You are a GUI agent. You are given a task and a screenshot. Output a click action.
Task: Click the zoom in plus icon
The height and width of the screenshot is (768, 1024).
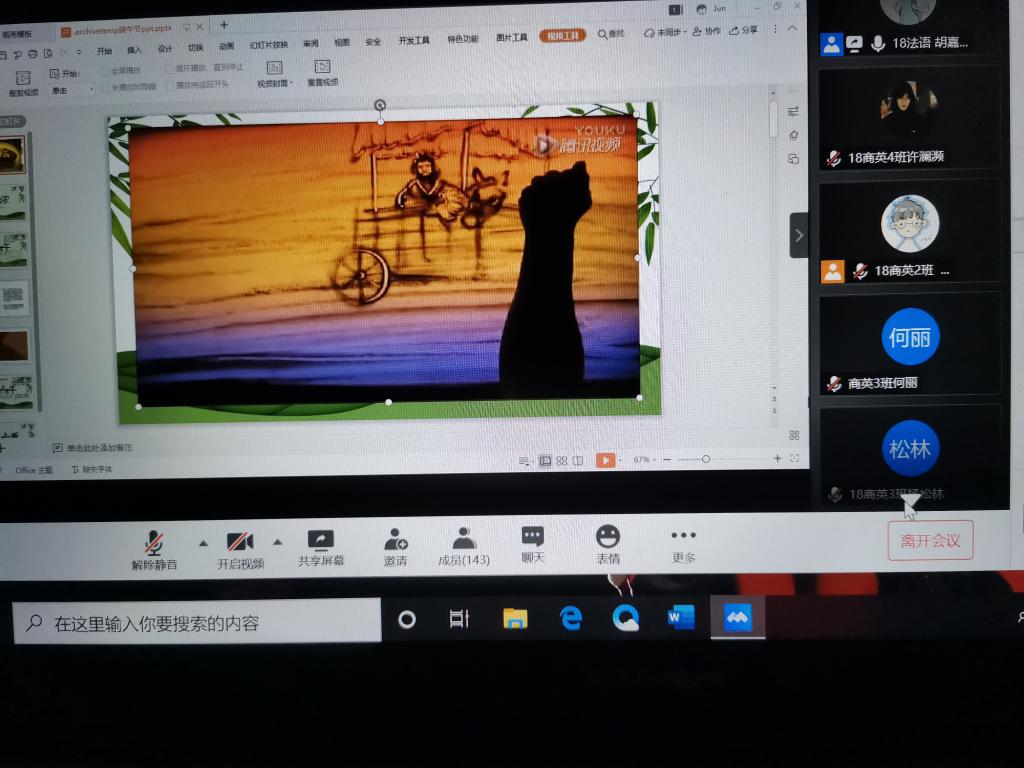777,458
